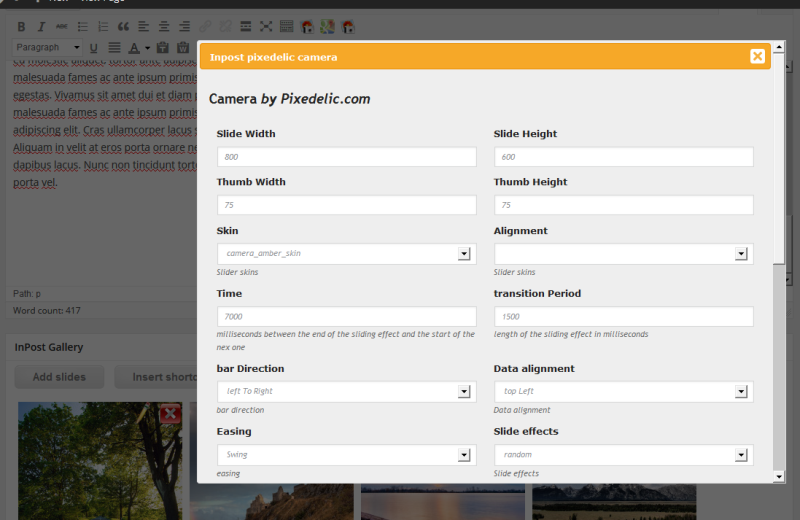The image size is (800, 520).
Task: Toggle bold formatting in editor toolbar
Action: [21, 27]
